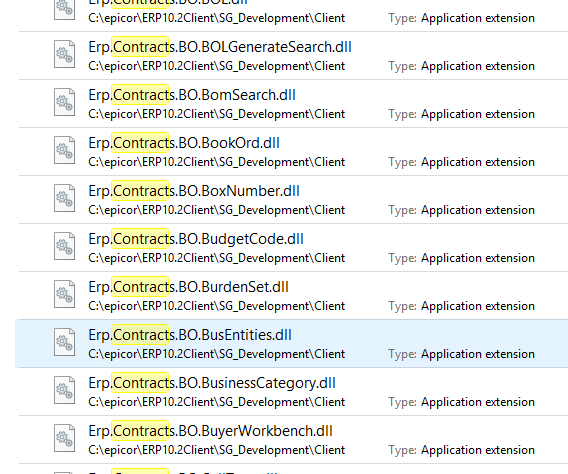Viewport: 568px width, 474px height.
Task: Click the DLL icon beside Erp.Contracts.BO.BusEntities.dll
Action: point(64,342)
